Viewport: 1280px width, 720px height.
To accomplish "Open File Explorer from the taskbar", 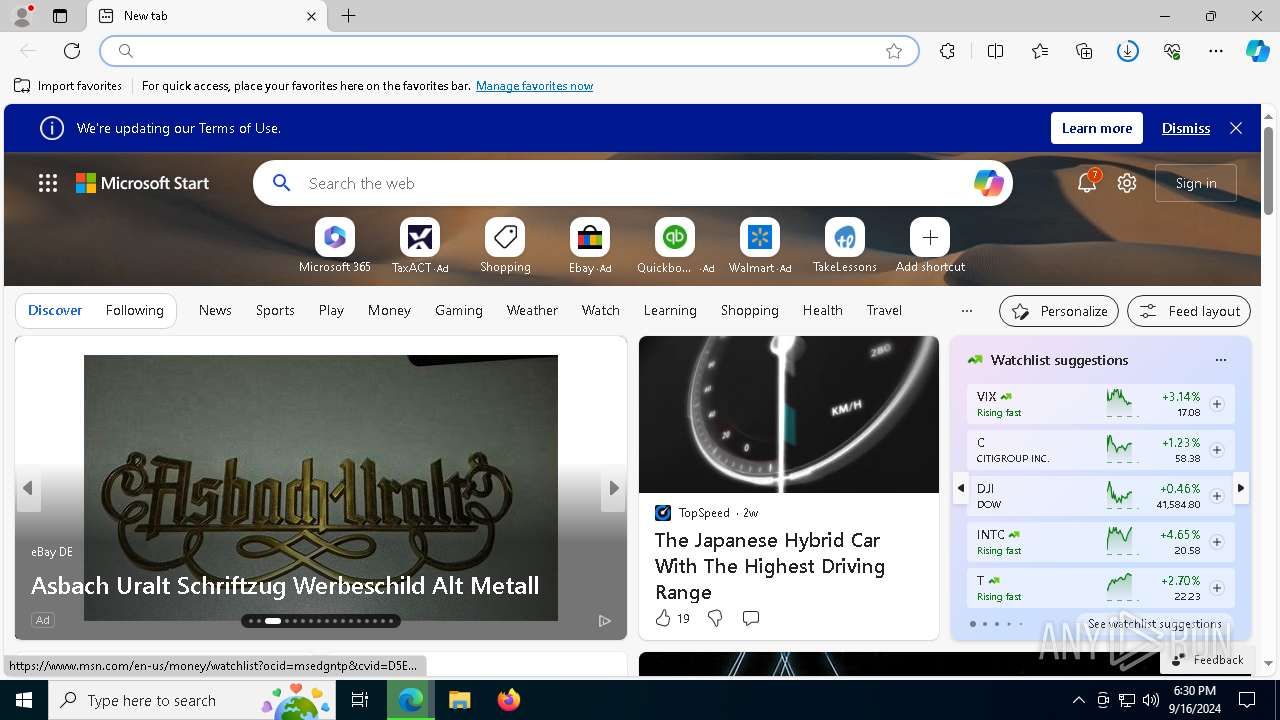I will pyautogui.click(x=459, y=700).
